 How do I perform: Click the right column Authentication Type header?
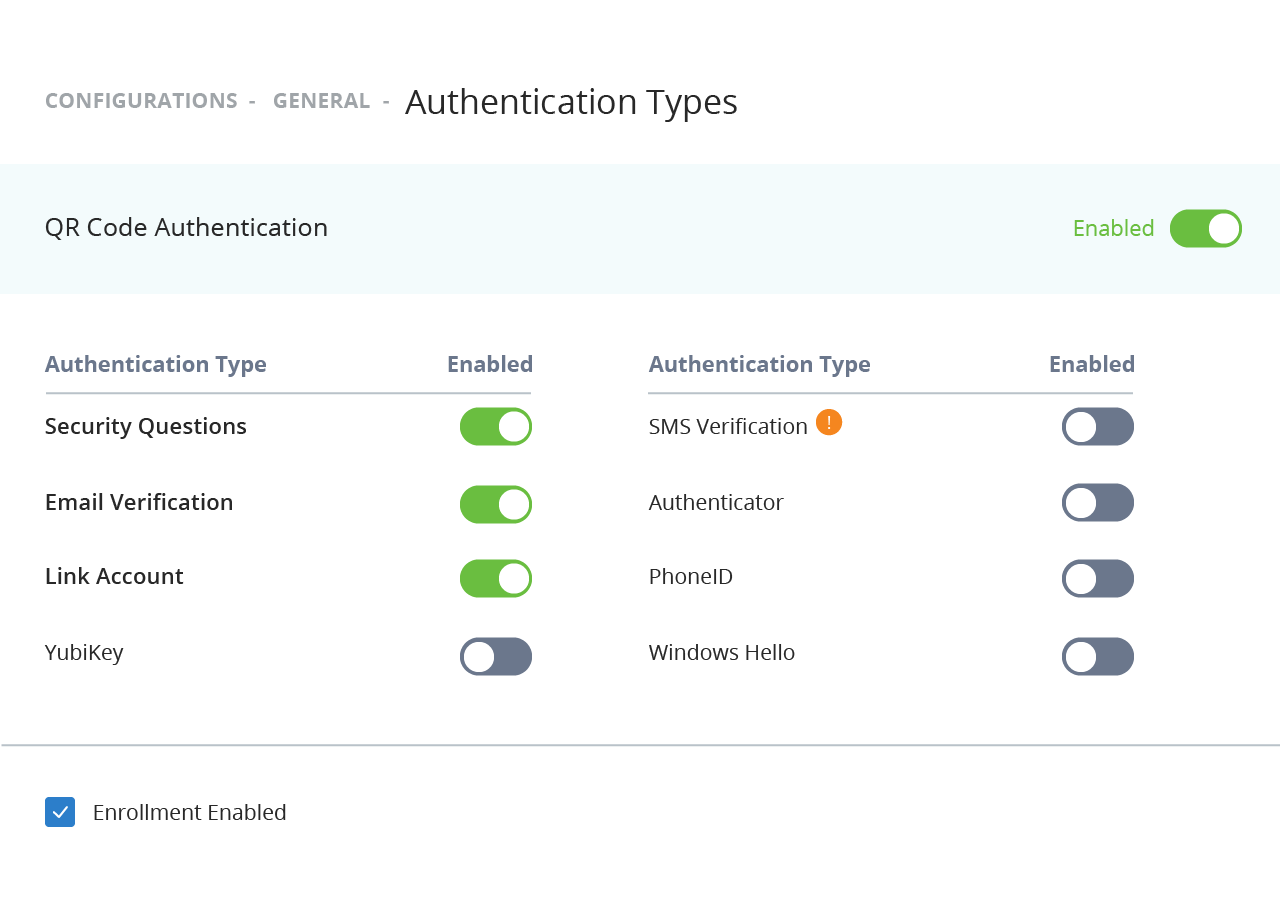pos(759,364)
